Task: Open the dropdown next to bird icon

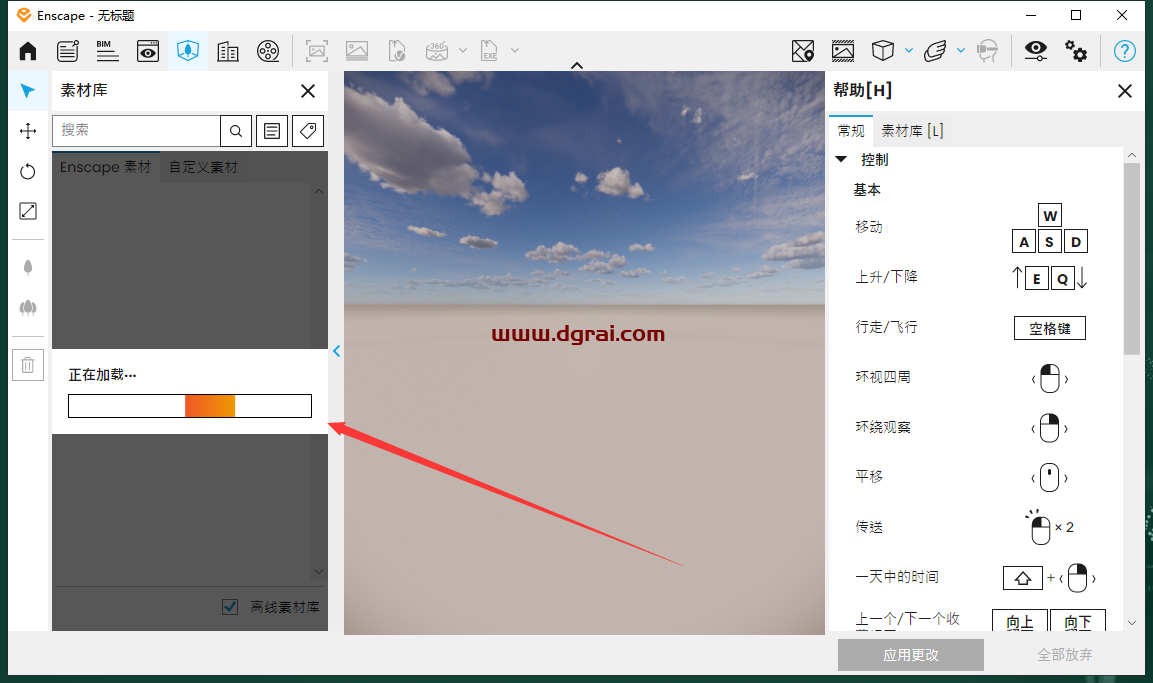Action: click(x=961, y=51)
